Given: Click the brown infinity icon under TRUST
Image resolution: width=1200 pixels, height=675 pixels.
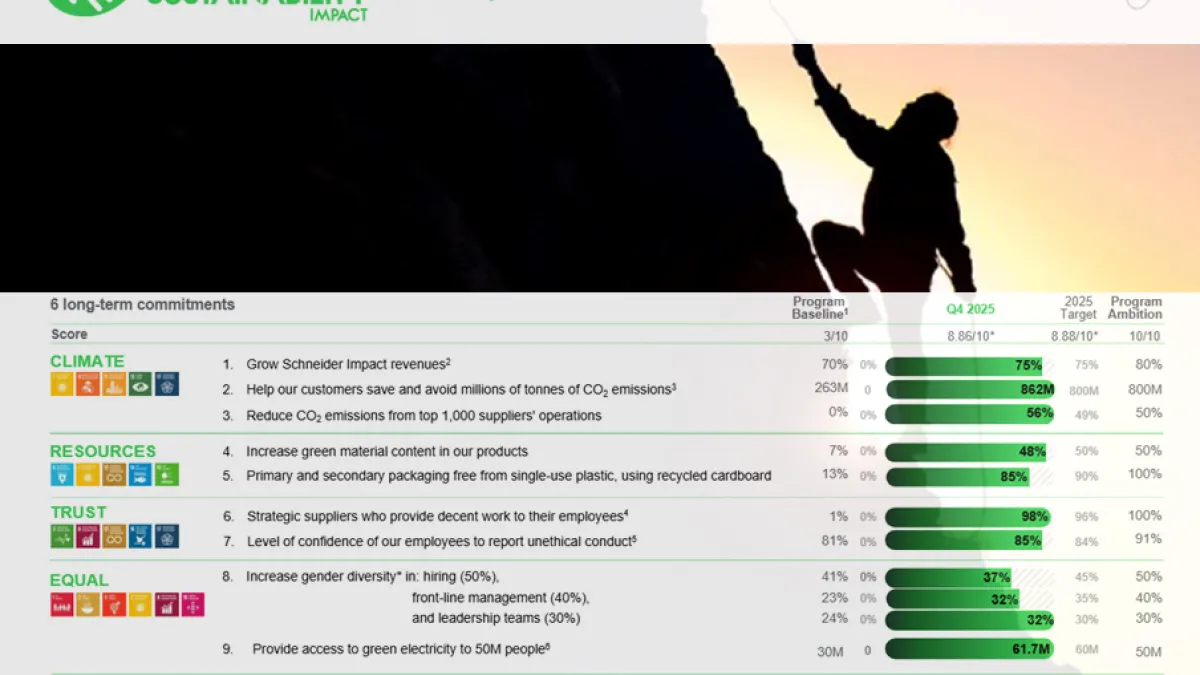Looking at the screenshot, I should click(x=114, y=536).
